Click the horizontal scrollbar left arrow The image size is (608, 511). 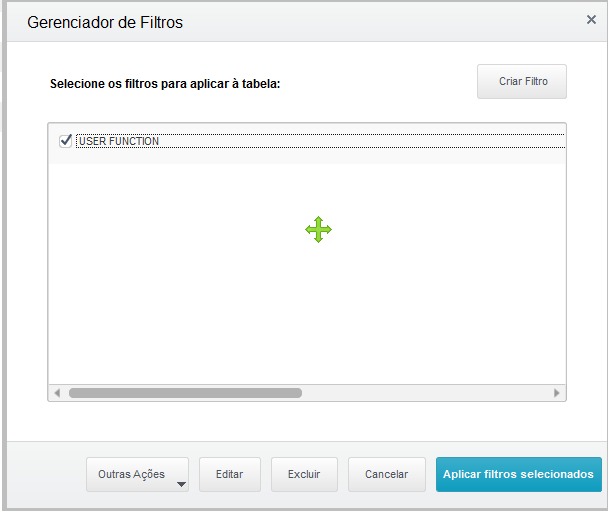pos(57,393)
